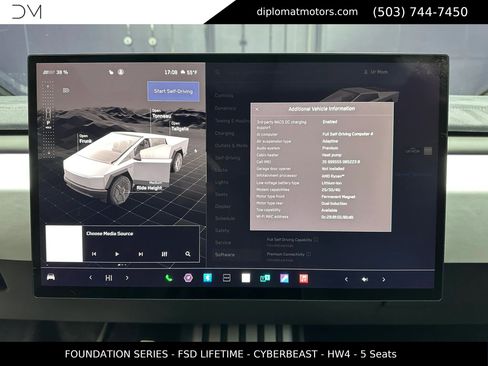Lower cabin temperature with left arrow
488x366 pixels.
pos(90,277)
